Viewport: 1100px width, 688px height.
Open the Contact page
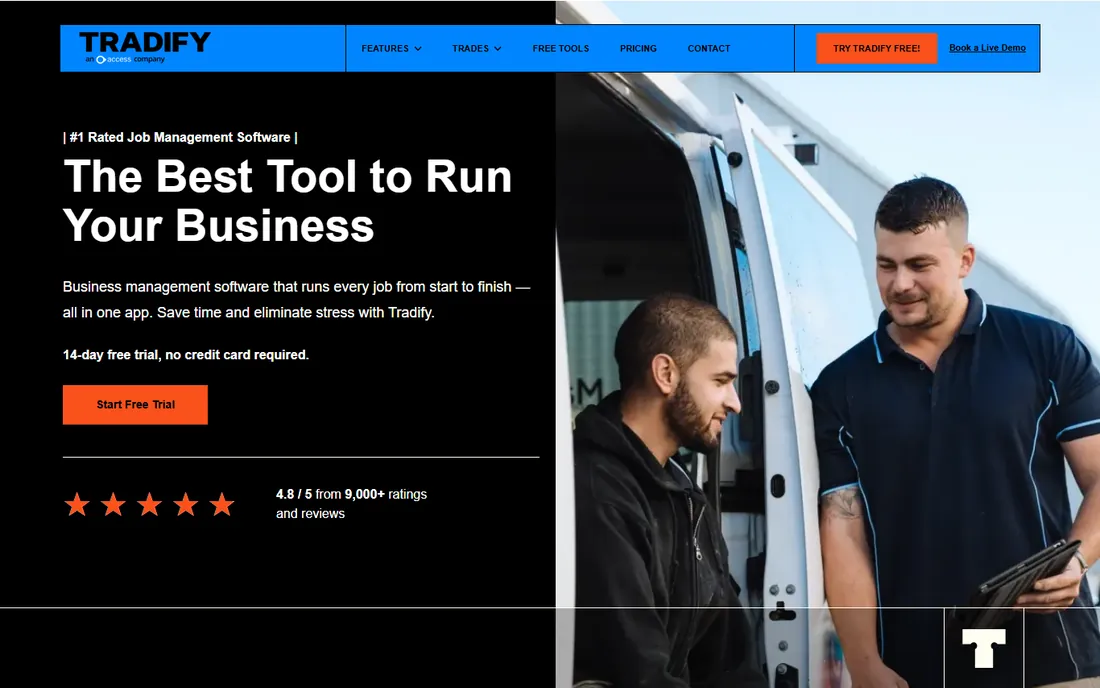tap(709, 48)
